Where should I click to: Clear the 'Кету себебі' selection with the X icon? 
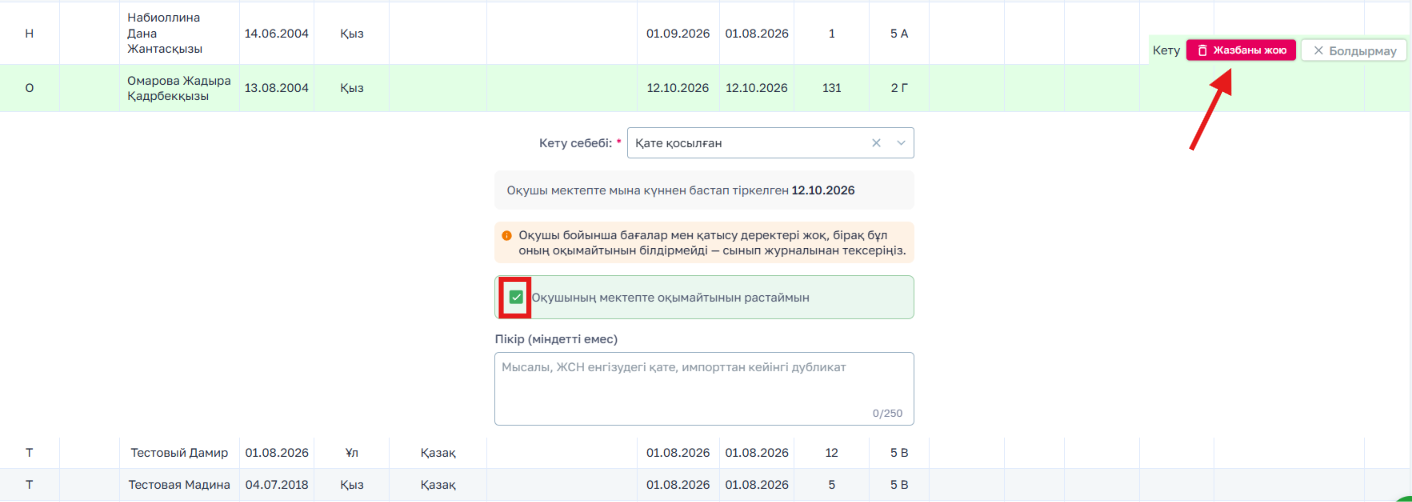(x=876, y=143)
